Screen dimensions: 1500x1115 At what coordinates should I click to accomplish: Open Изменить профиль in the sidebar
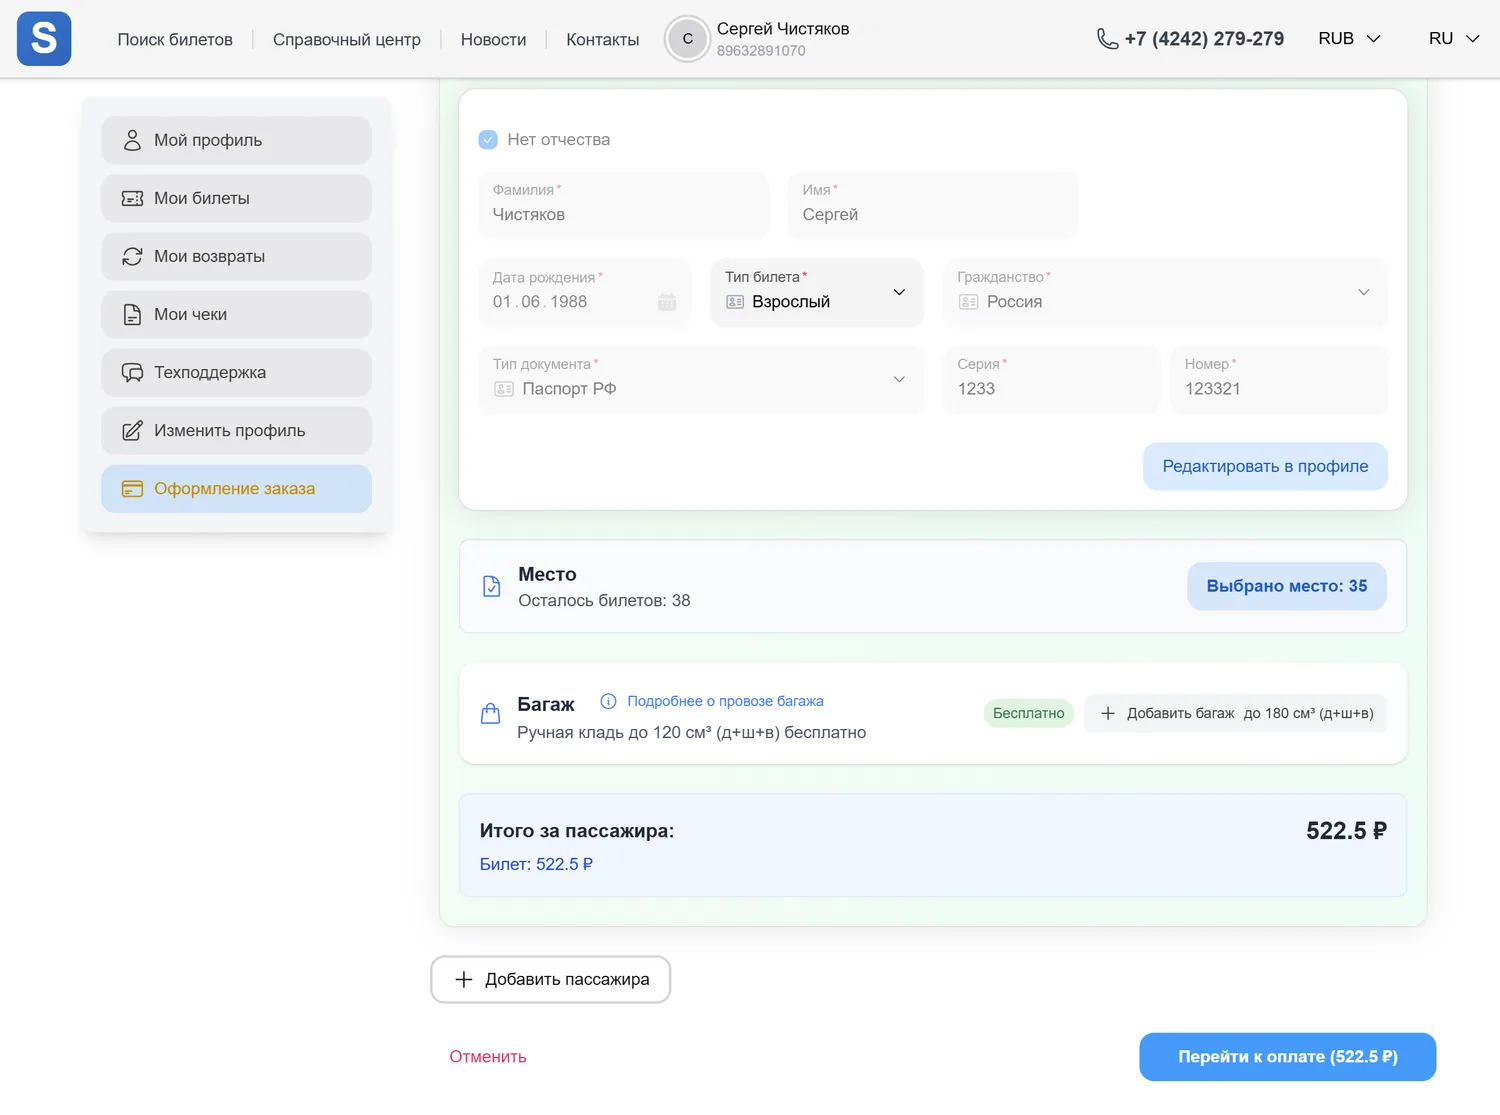click(x=236, y=430)
